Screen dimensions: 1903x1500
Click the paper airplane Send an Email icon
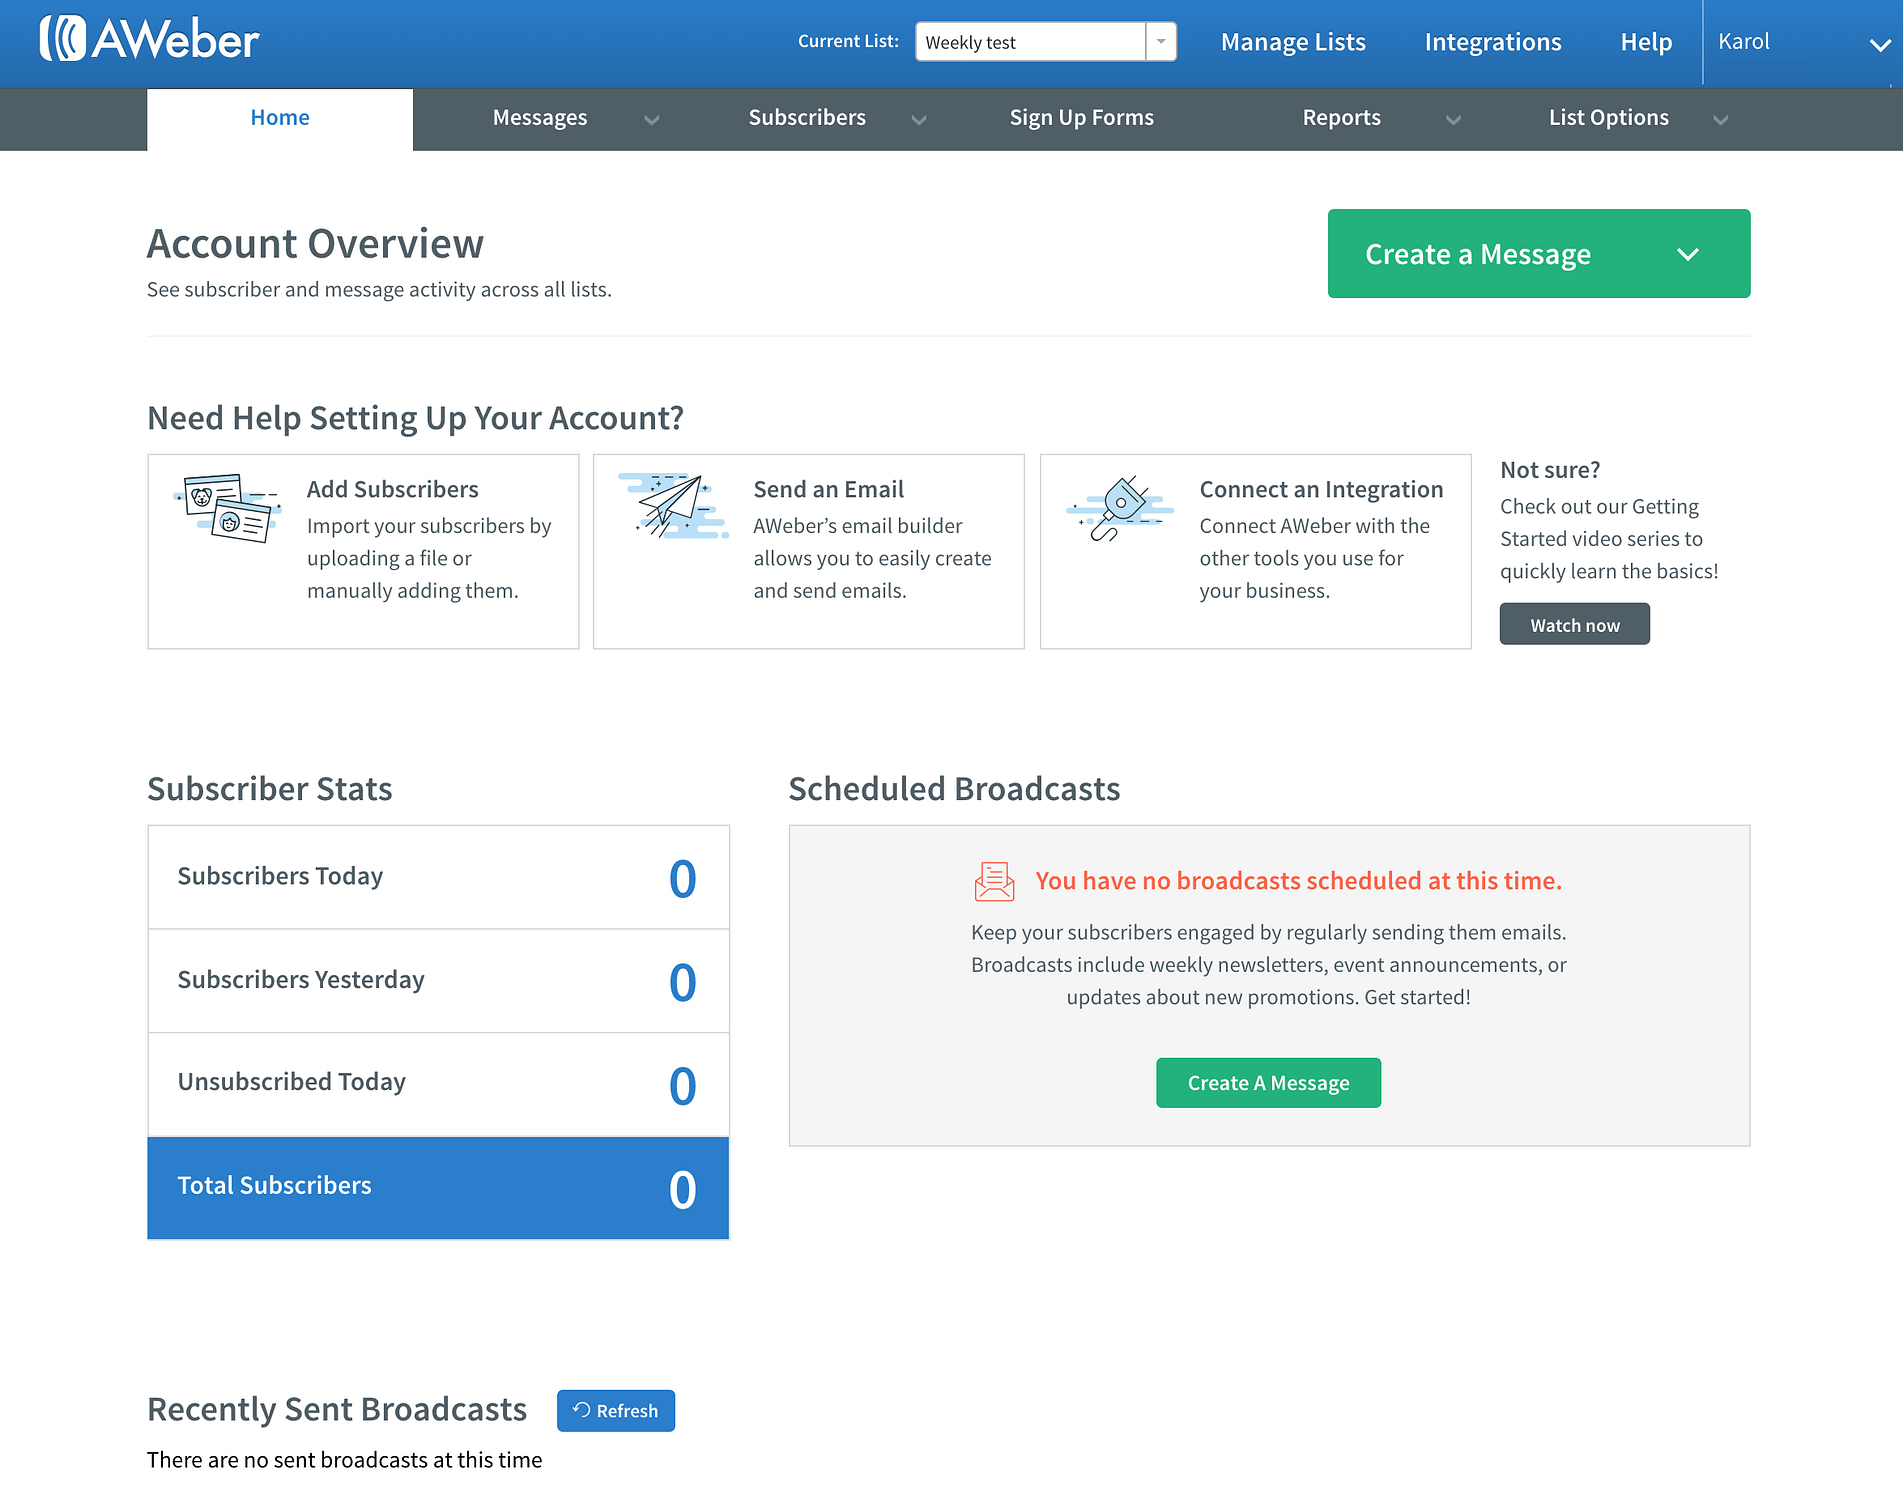click(673, 506)
